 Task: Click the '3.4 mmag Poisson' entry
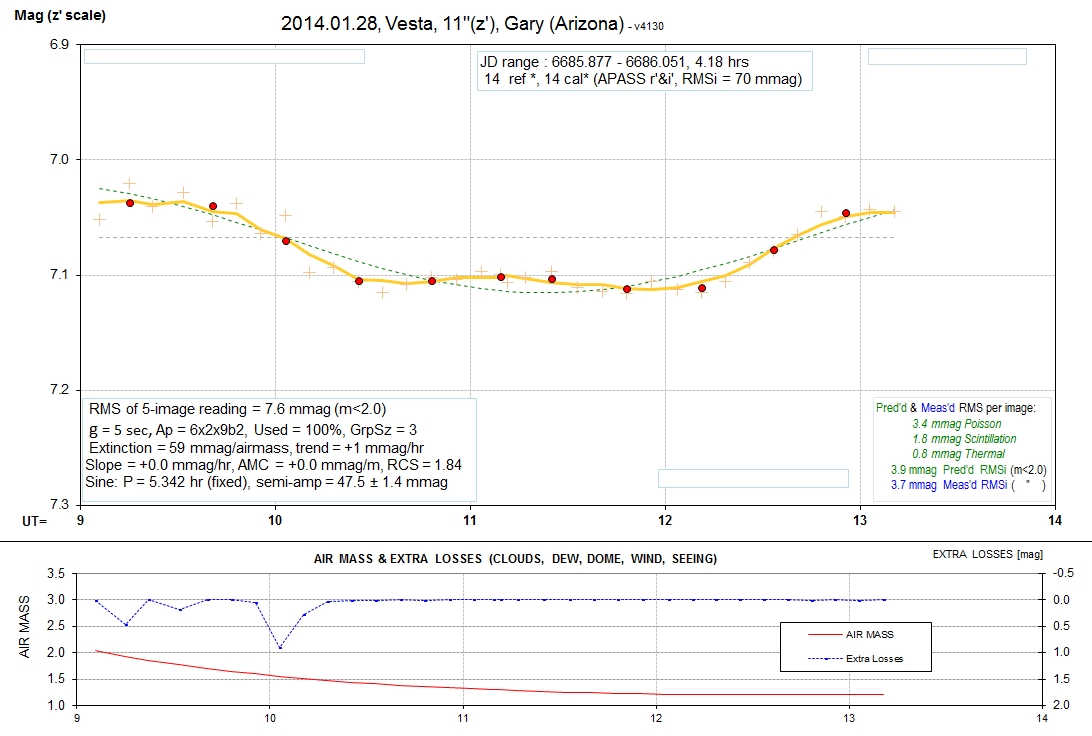coord(957,423)
